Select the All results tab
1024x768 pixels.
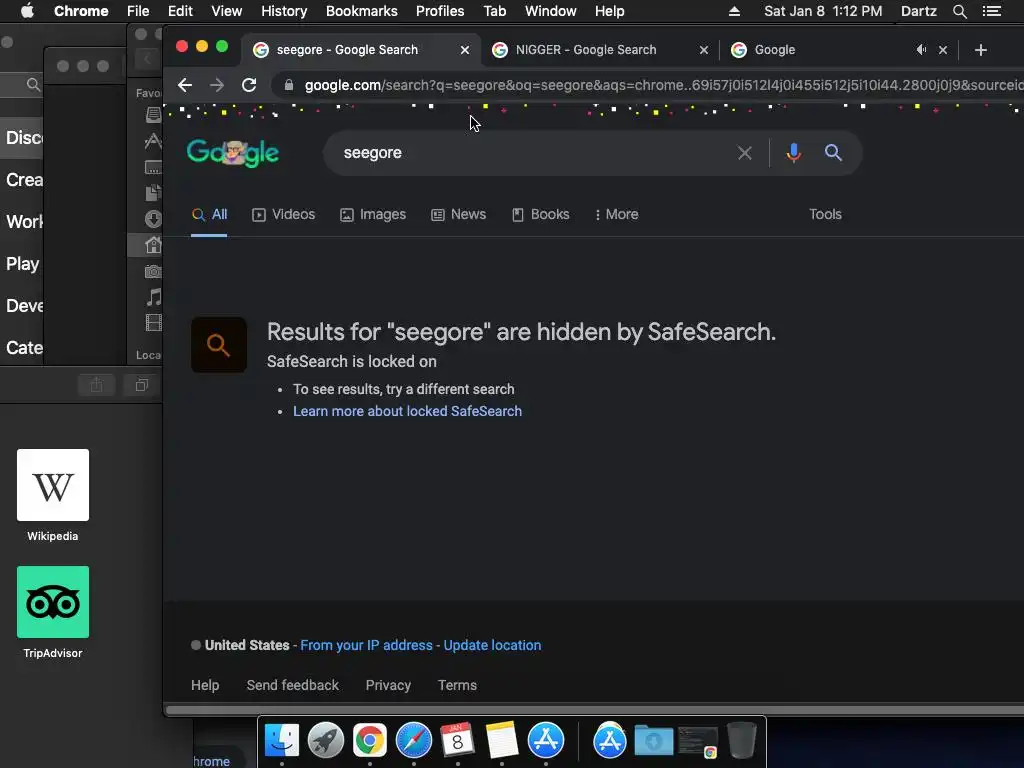(x=209, y=214)
